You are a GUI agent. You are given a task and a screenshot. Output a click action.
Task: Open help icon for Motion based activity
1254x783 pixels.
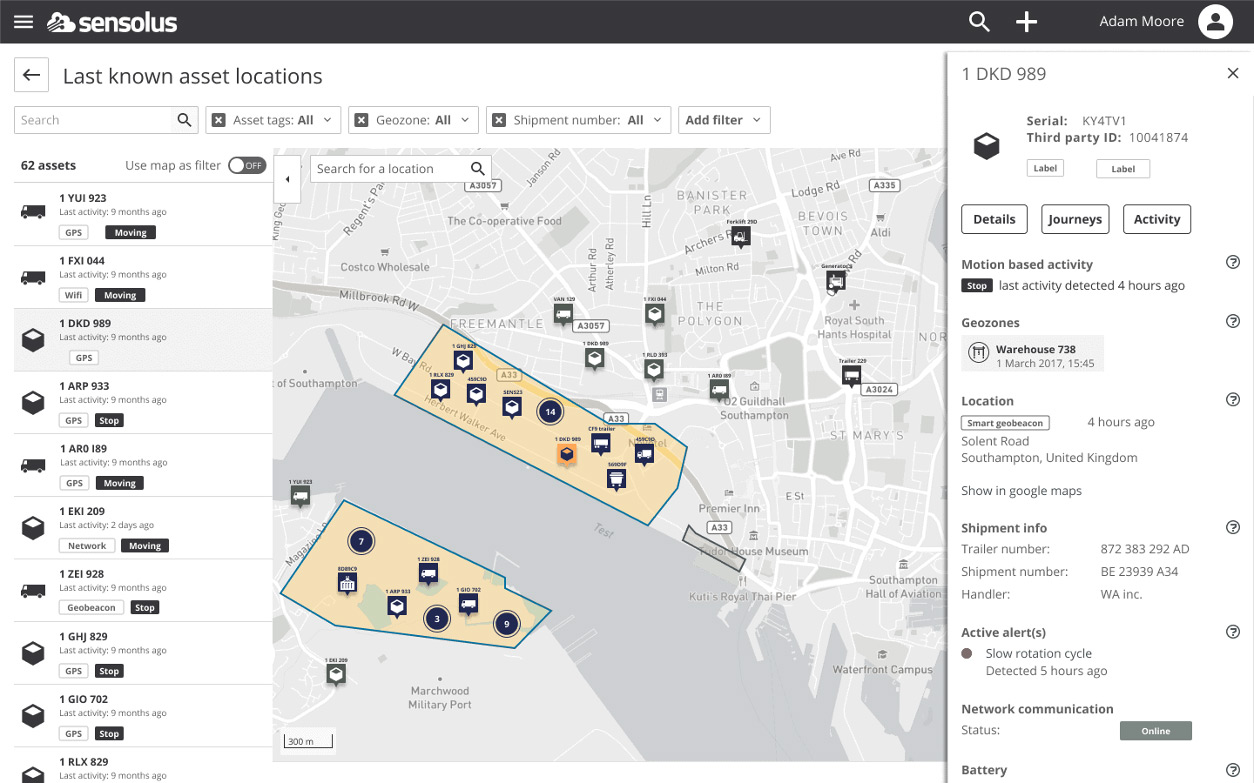1232,263
